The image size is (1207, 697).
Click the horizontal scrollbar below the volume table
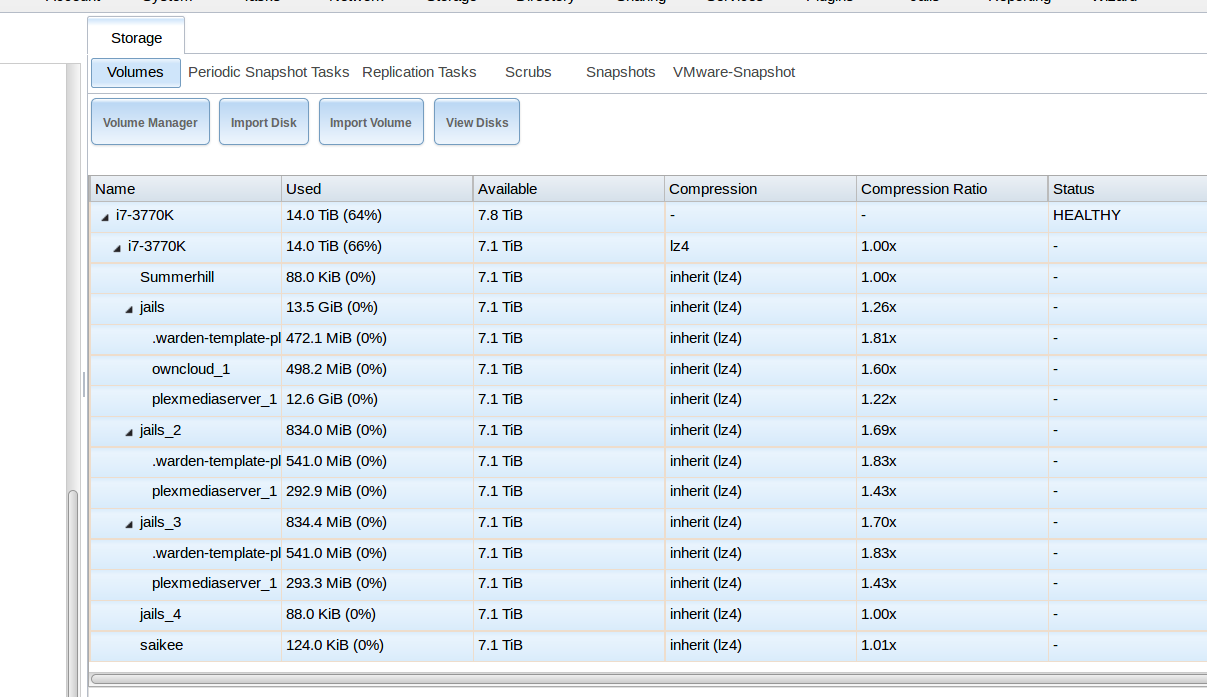tap(648, 678)
